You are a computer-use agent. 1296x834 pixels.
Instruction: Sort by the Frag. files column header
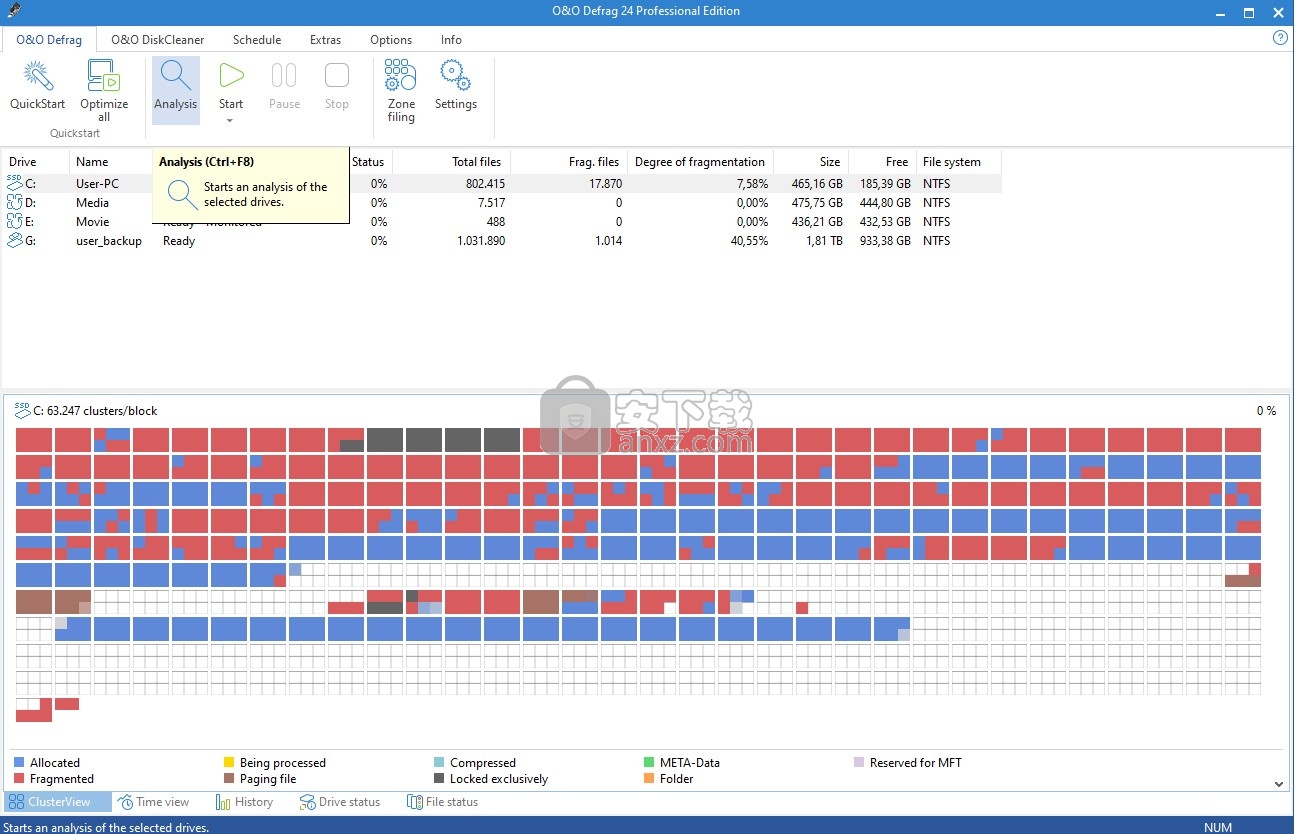click(x=570, y=162)
